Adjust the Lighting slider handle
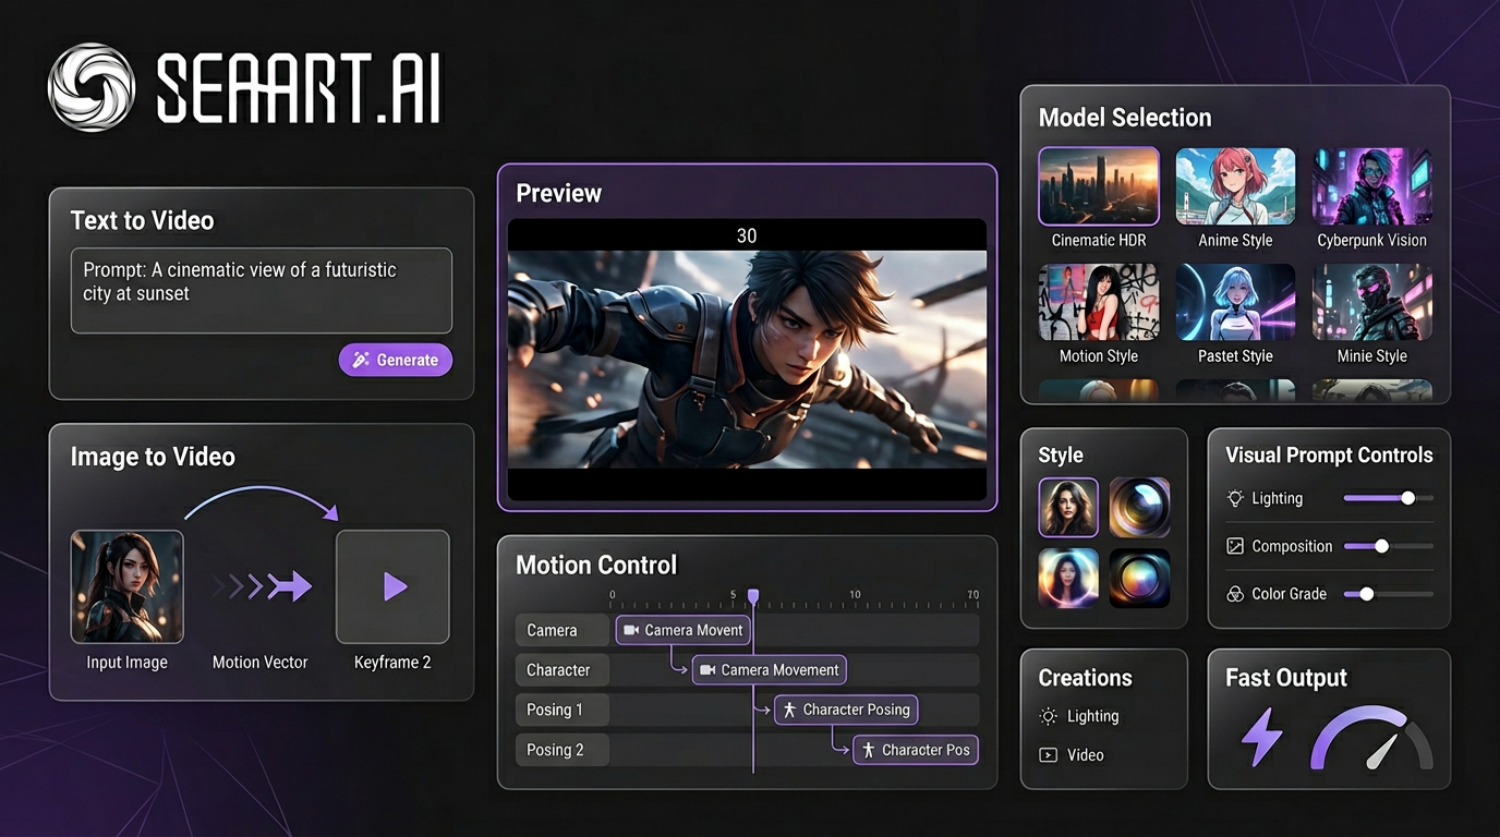 pyautogui.click(x=1408, y=498)
